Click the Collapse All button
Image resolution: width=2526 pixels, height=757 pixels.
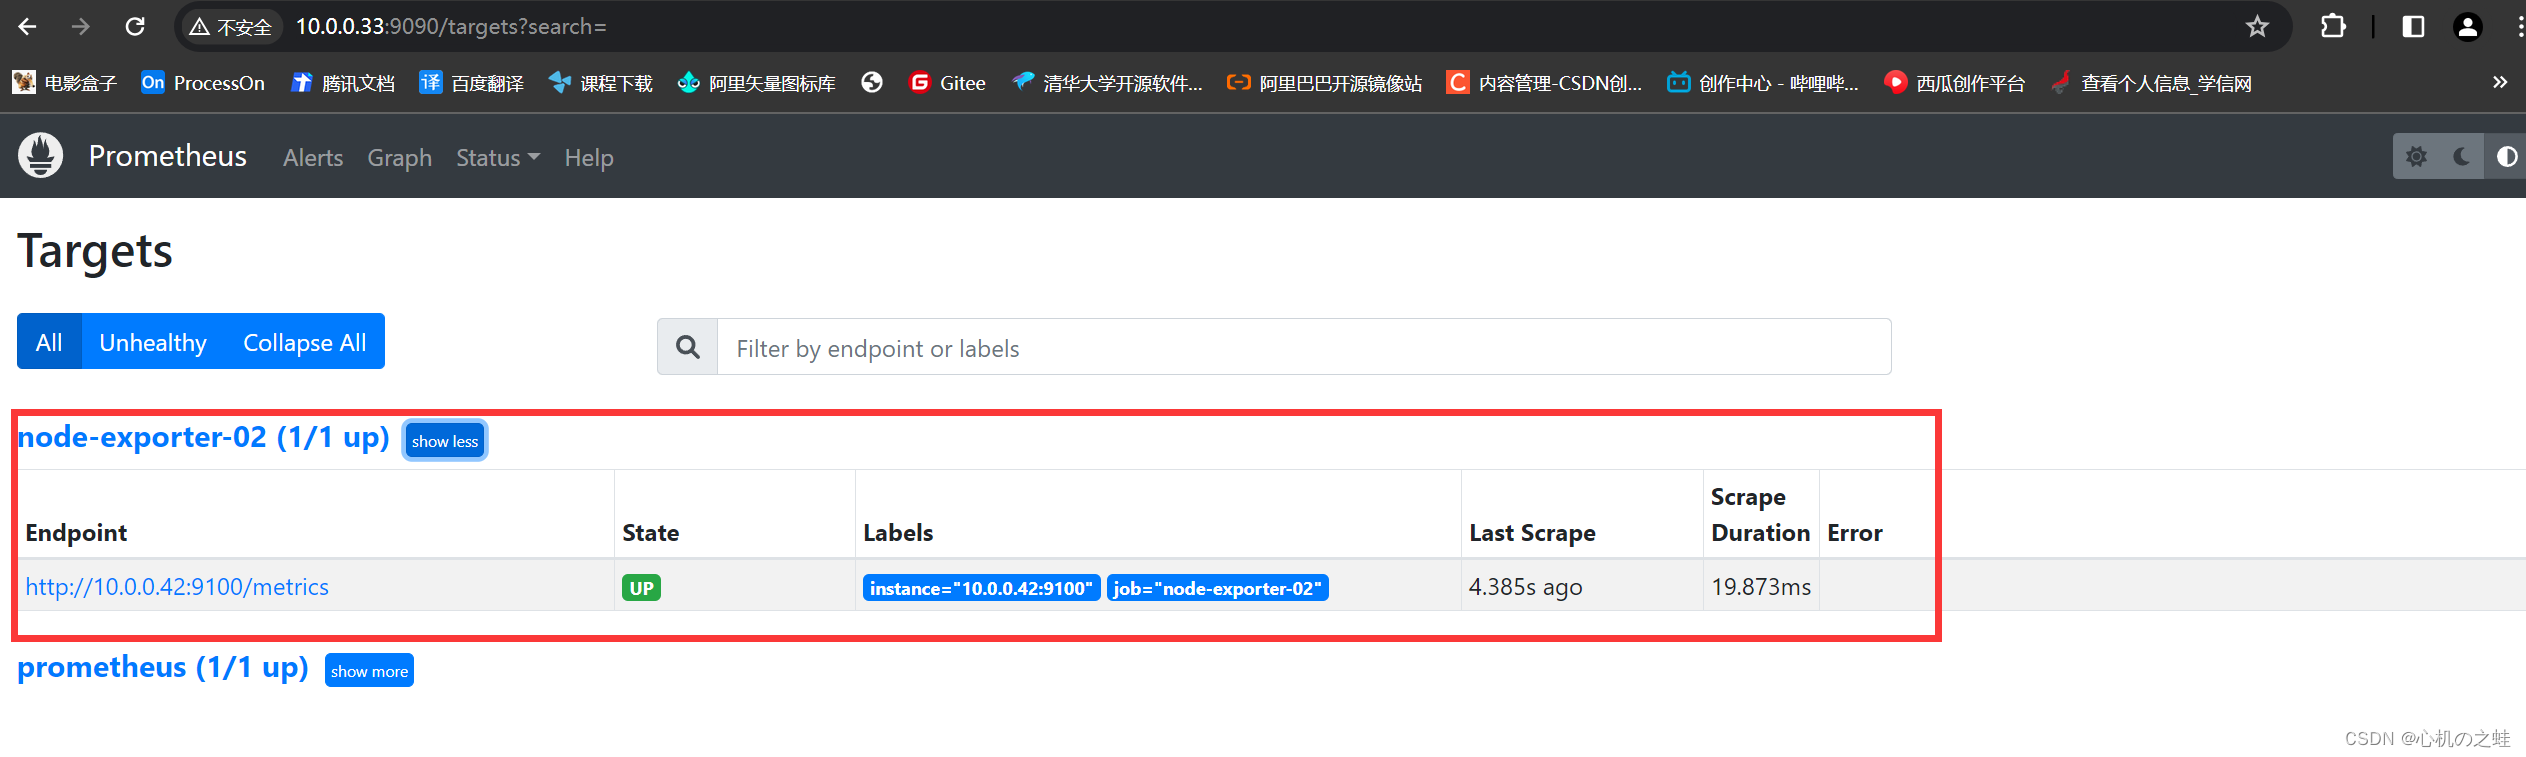pyautogui.click(x=305, y=342)
